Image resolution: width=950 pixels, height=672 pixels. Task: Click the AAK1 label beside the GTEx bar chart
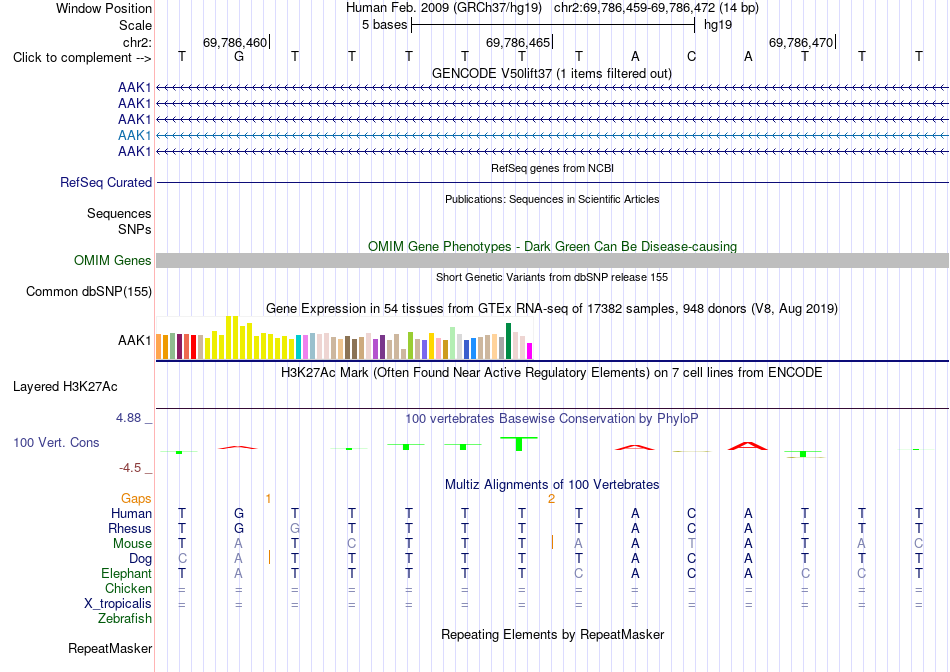pyautogui.click(x=134, y=341)
